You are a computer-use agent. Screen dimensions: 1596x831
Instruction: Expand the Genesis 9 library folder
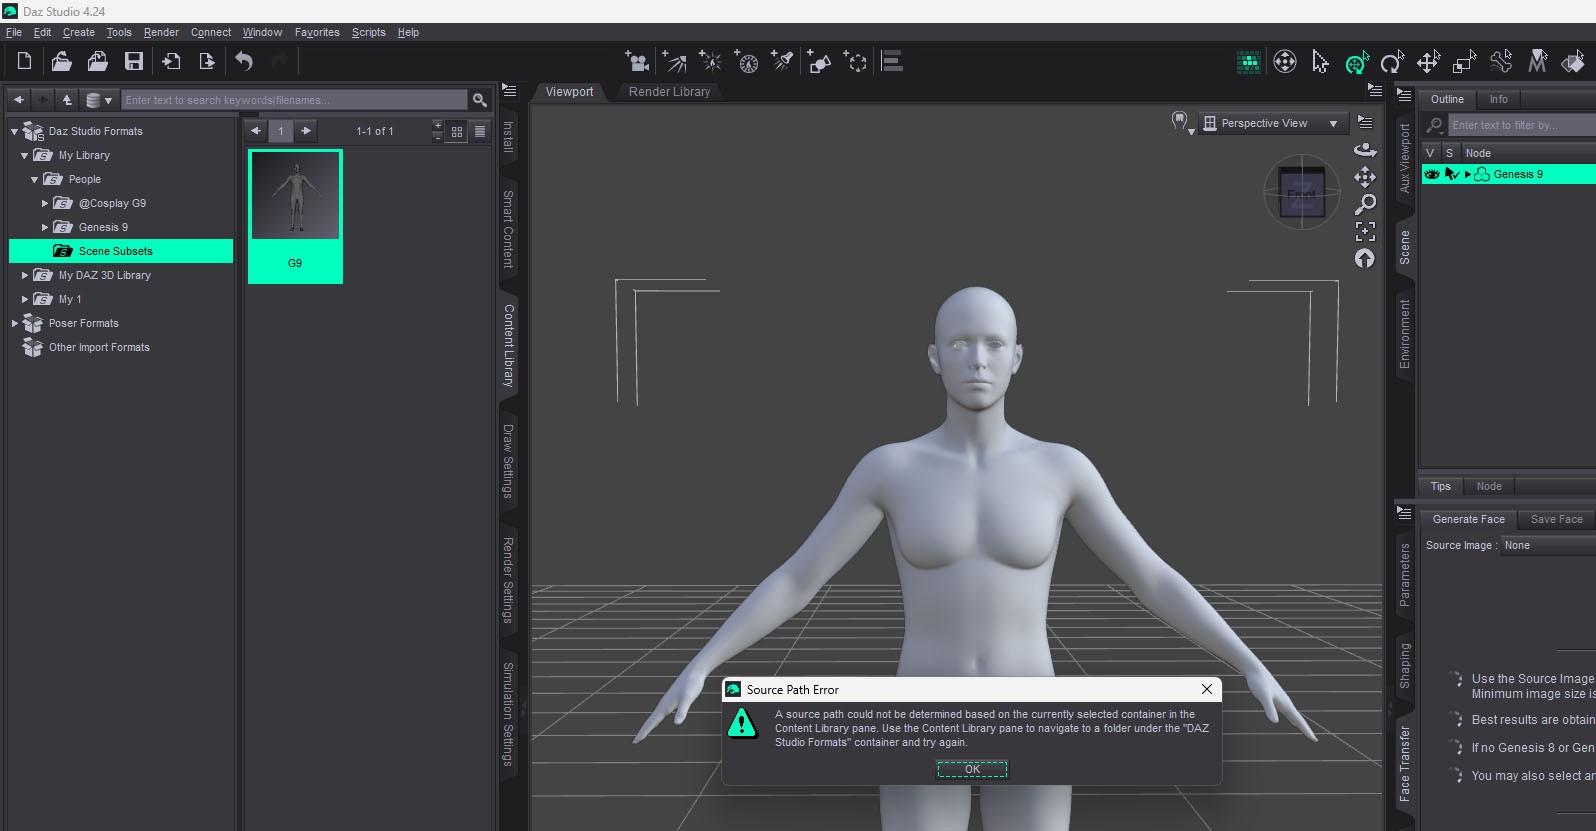[x=44, y=227]
